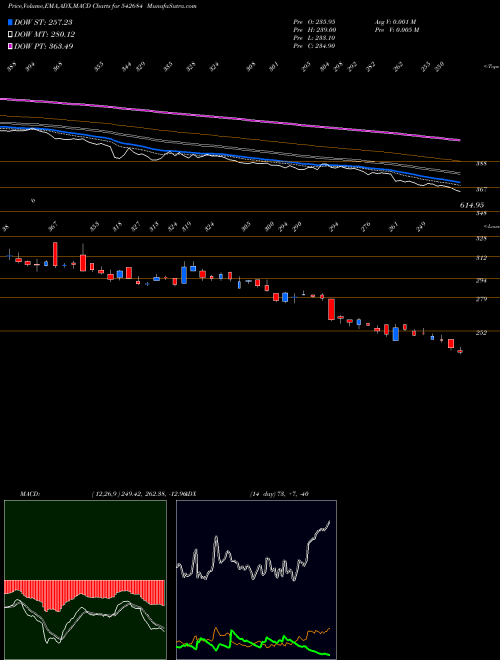
Task: Click the 'Avg V: 0.001 M' volume text
Action: click(x=395, y=21)
